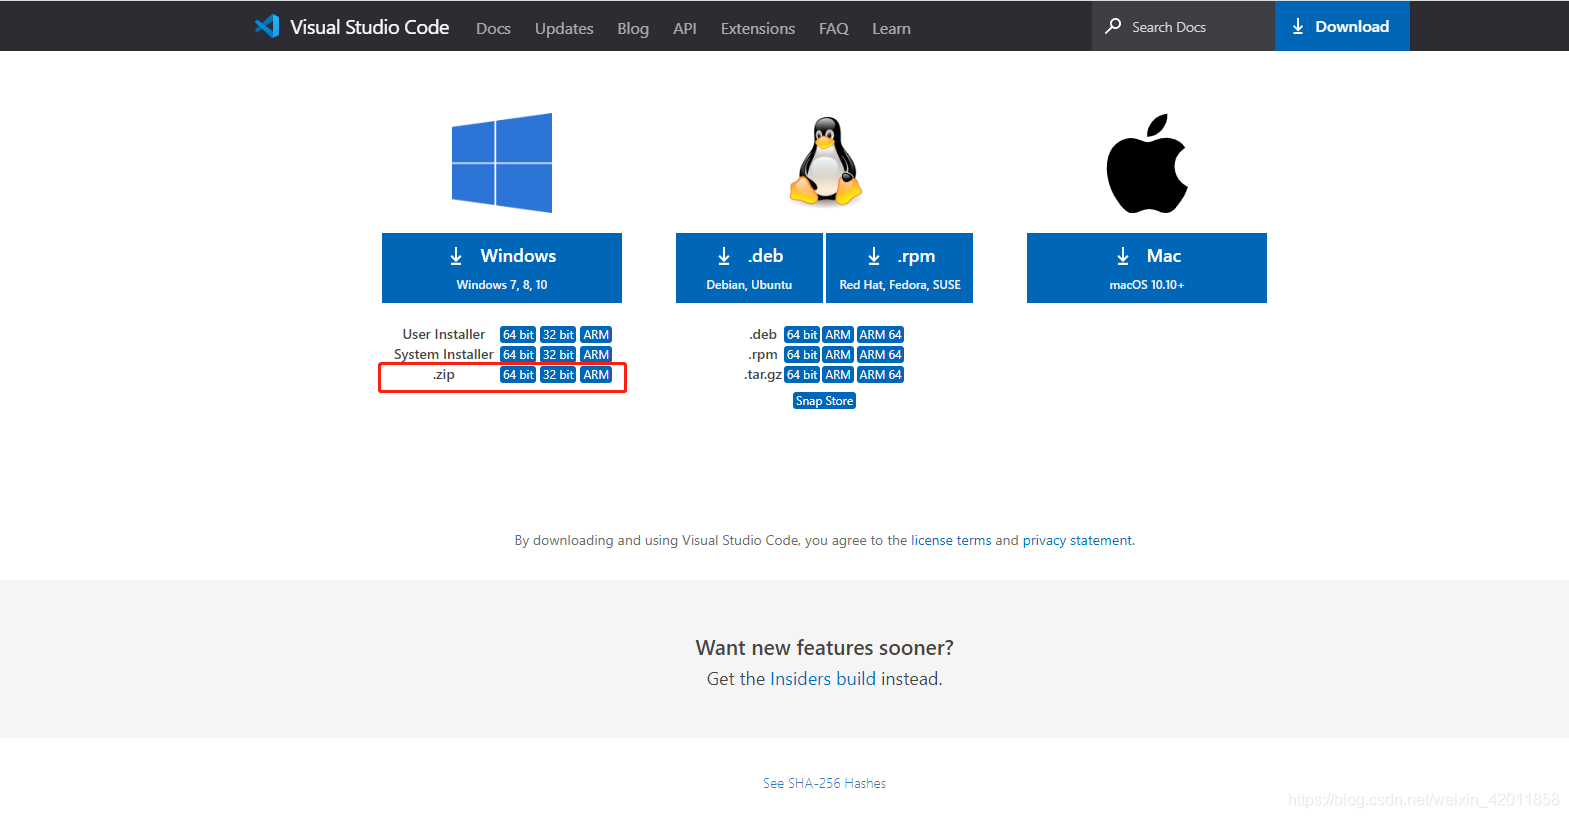Select Linux .deb 64 bit
Screen dimensions: 1569x818
click(802, 335)
